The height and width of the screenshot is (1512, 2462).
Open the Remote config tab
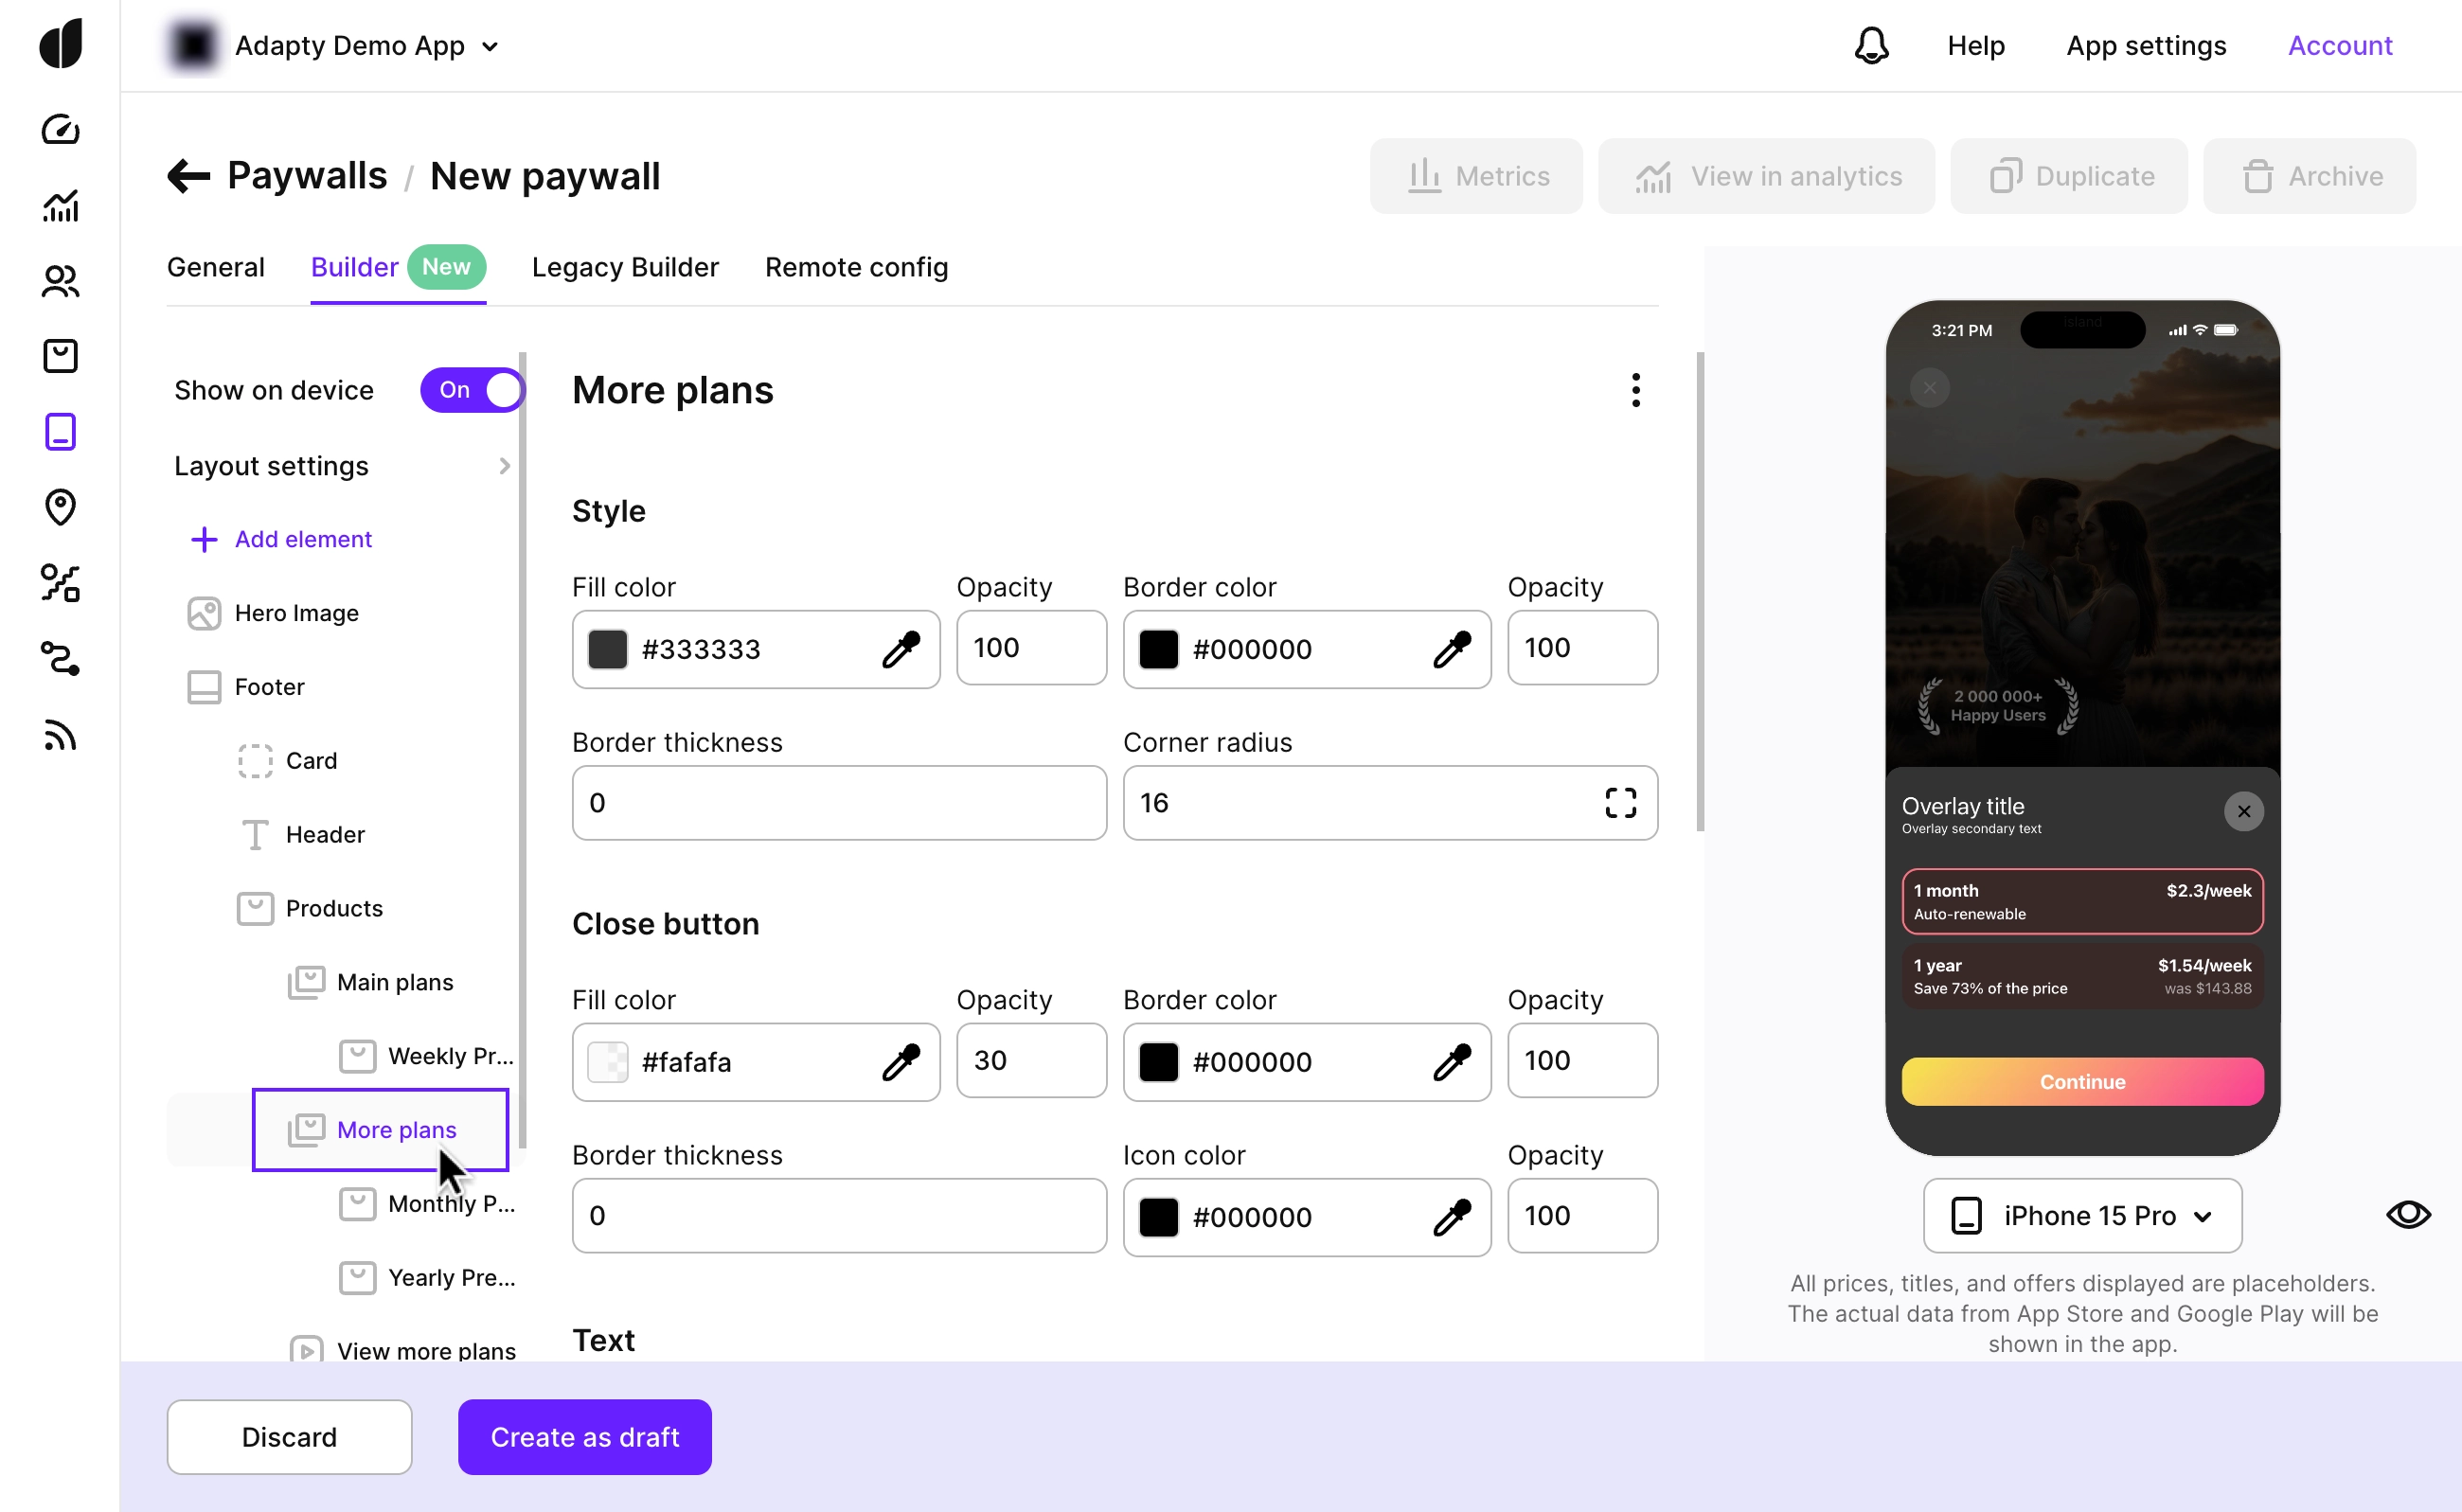tap(856, 267)
